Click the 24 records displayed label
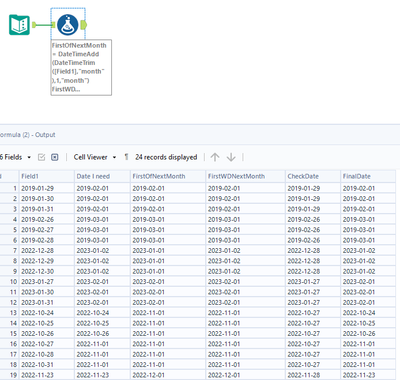The height and width of the screenshot is (380, 400). tap(166, 157)
